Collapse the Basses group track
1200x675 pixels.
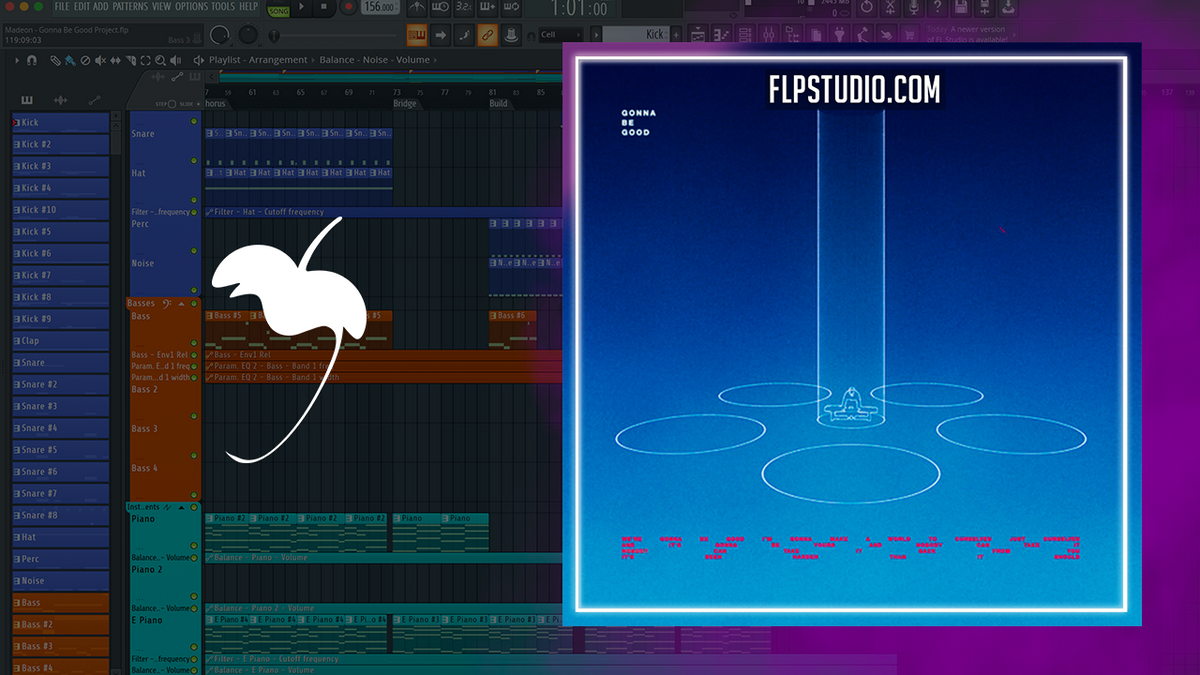coord(180,304)
